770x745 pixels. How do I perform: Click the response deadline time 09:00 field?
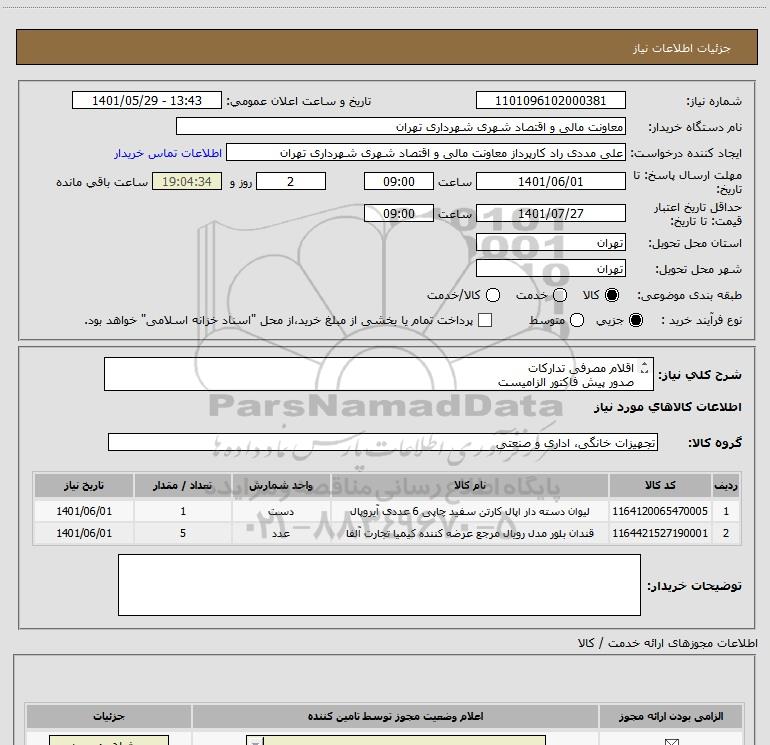(x=399, y=181)
